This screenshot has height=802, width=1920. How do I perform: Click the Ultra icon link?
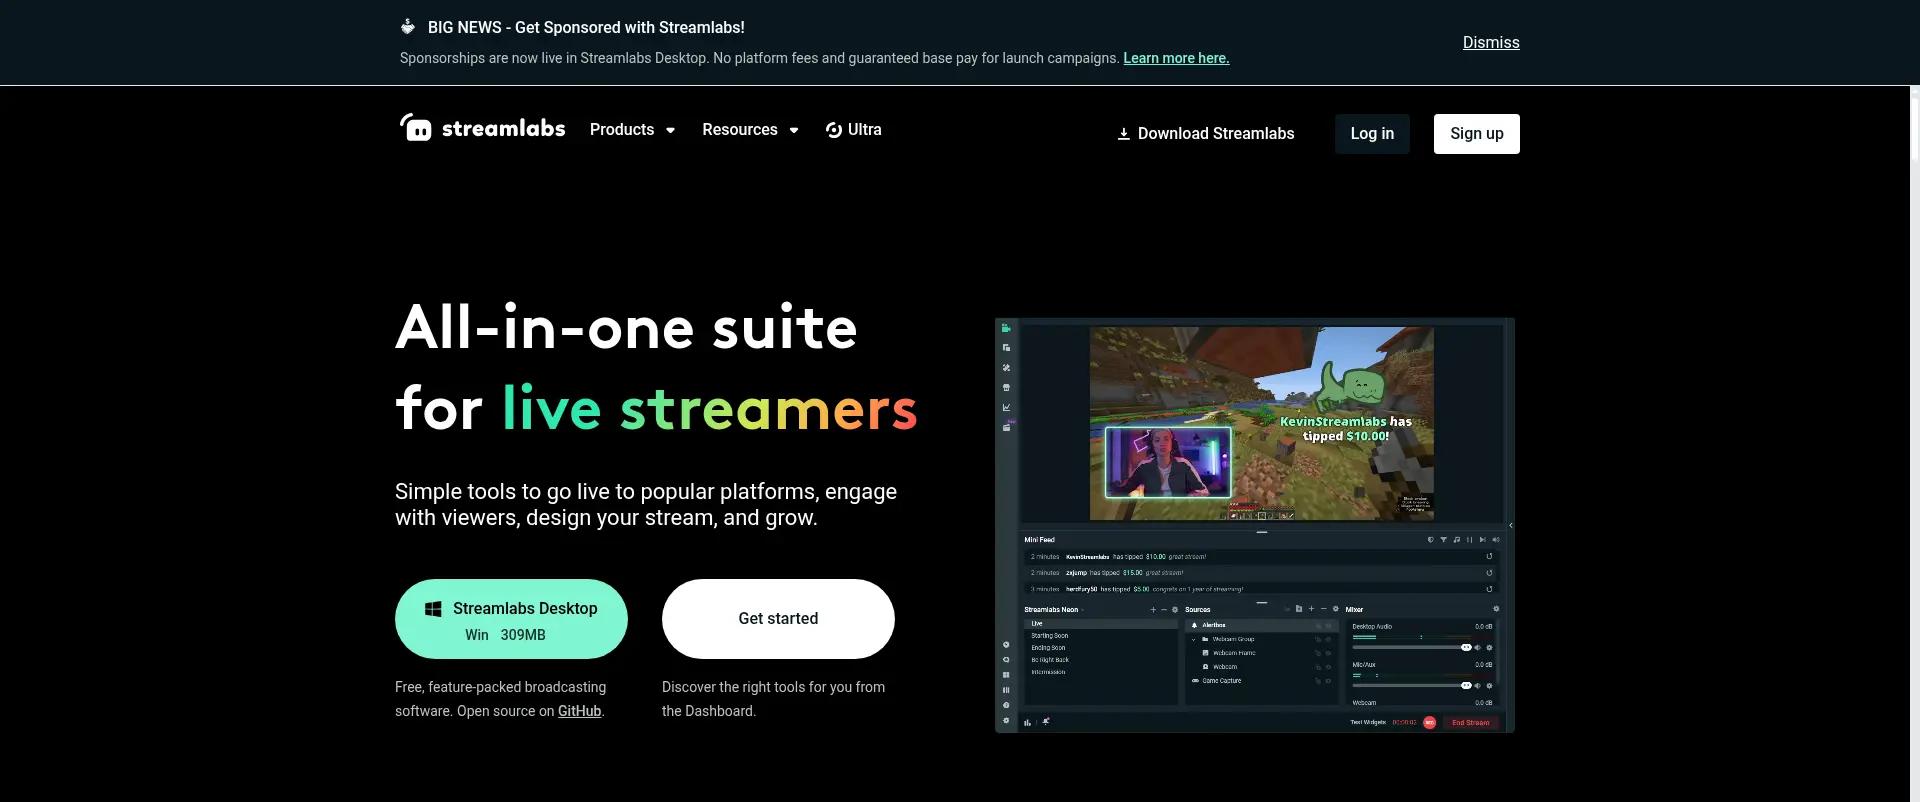click(x=853, y=129)
